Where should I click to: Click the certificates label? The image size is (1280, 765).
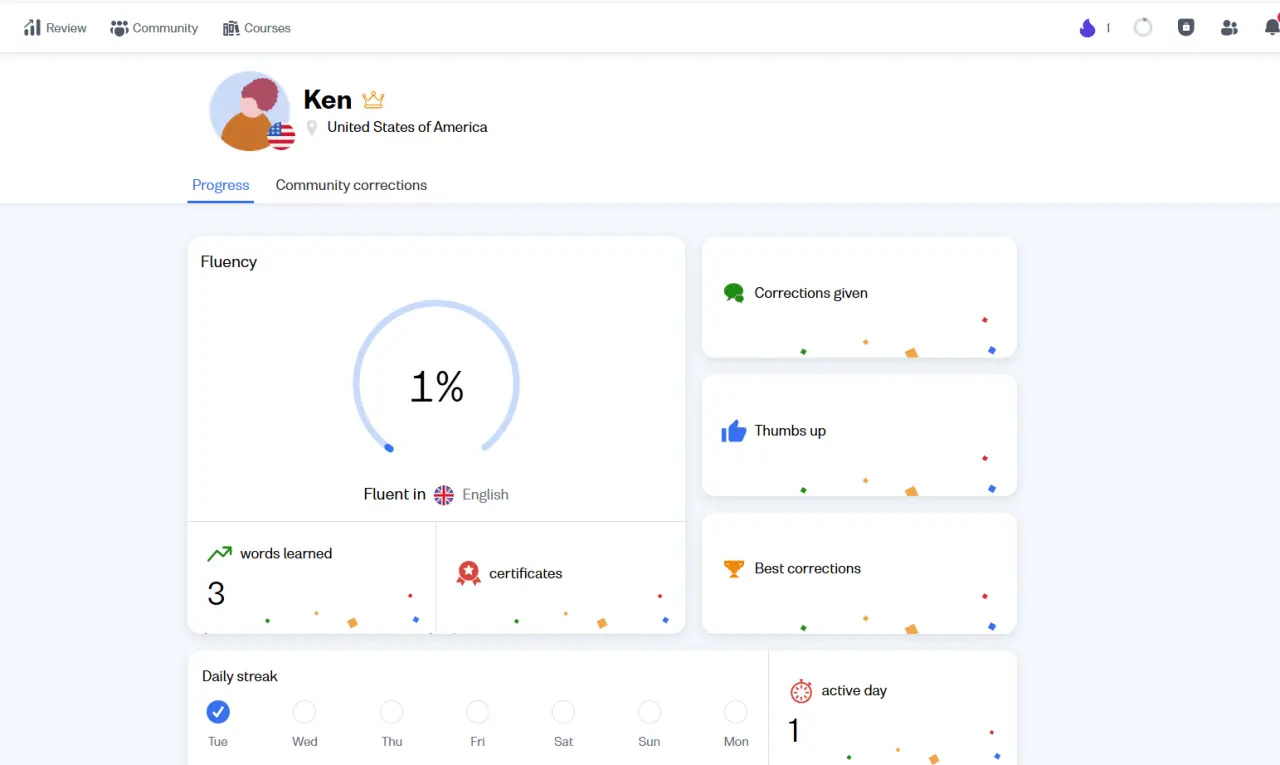tap(525, 574)
